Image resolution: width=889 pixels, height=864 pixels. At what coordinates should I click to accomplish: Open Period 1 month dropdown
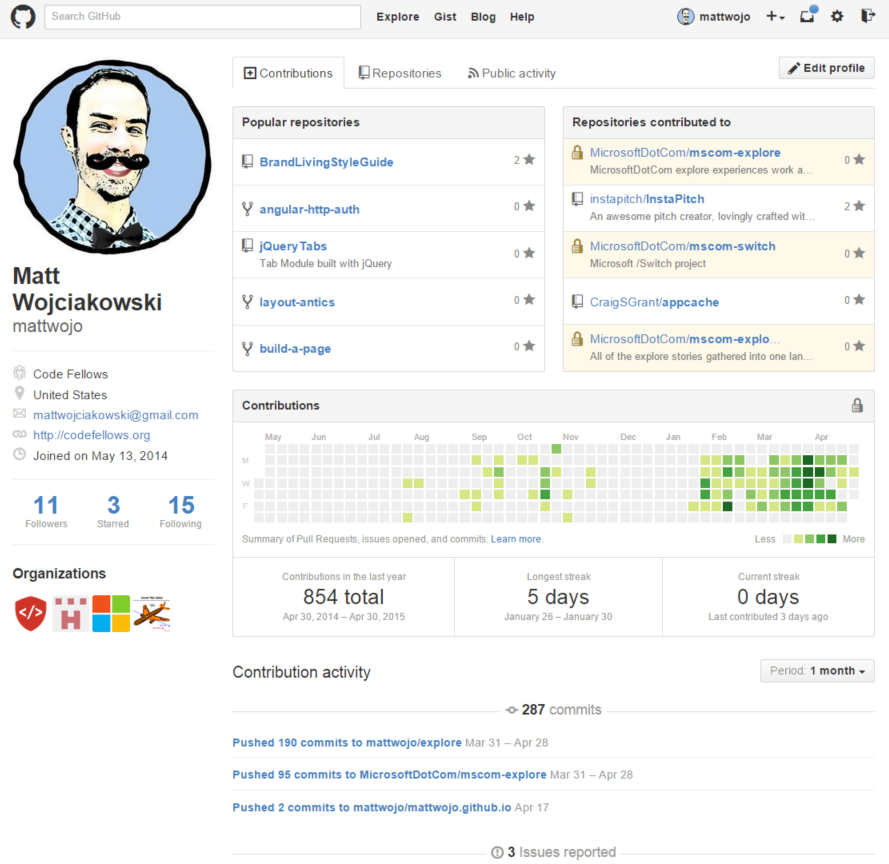[817, 671]
